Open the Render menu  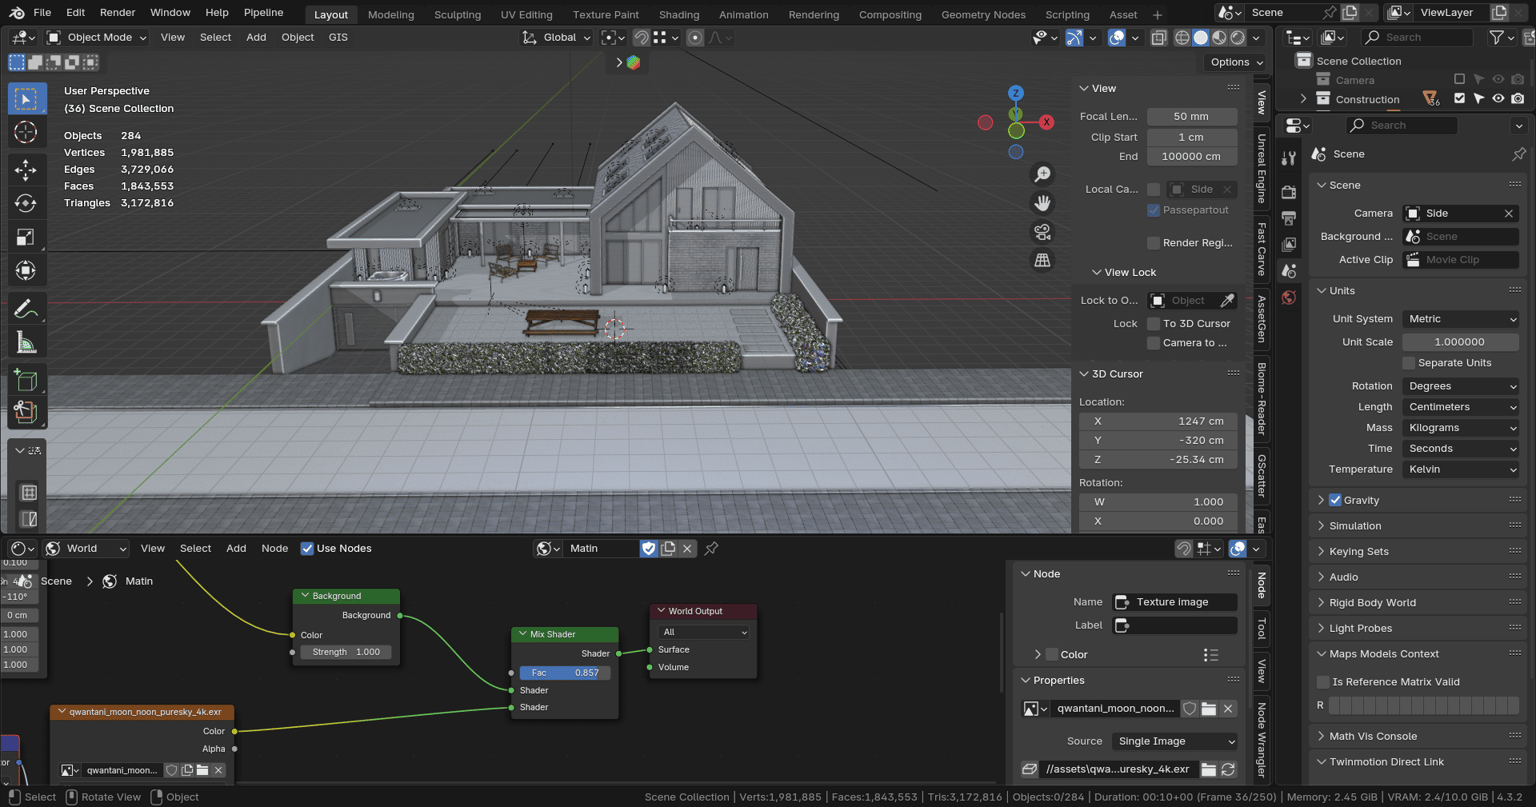pyautogui.click(x=117, y=13)
